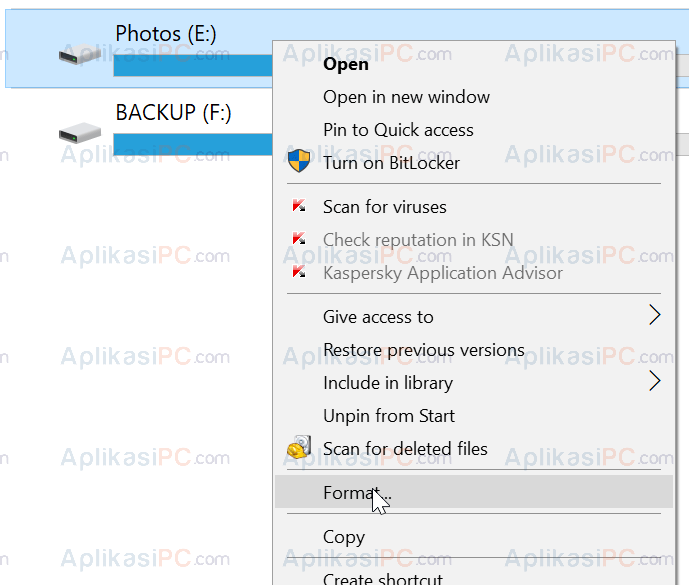Expand the Give access to submenu arrow
Screen dimensions: 689x585
tap(655, 315)
